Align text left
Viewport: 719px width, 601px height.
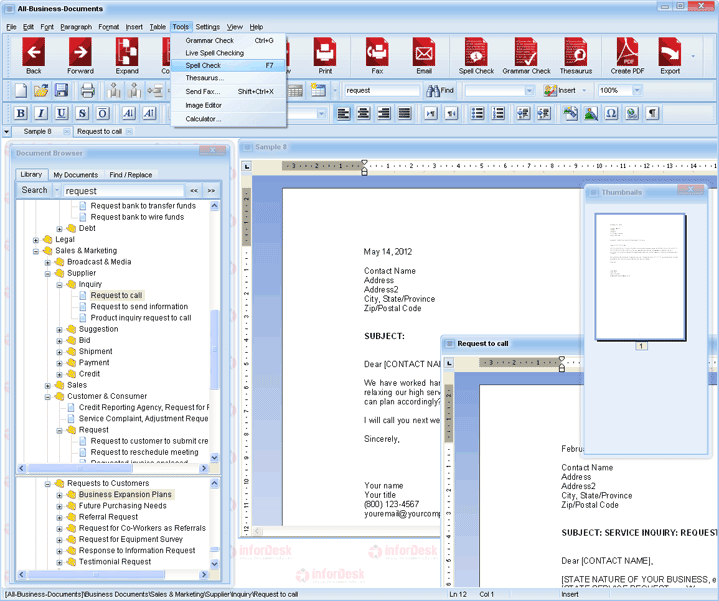pos(343,113)
